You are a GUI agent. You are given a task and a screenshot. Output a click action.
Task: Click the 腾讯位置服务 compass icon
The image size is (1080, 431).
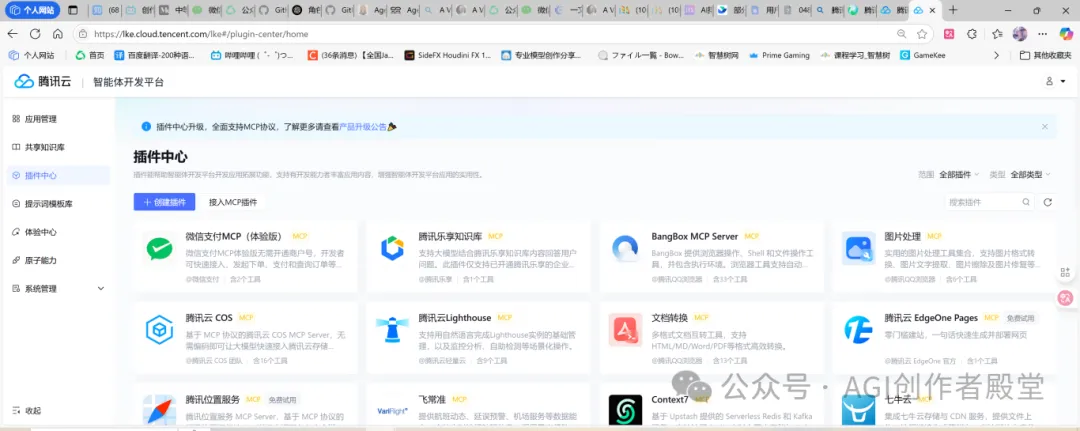pyautogui.click(x=160, y=411)
